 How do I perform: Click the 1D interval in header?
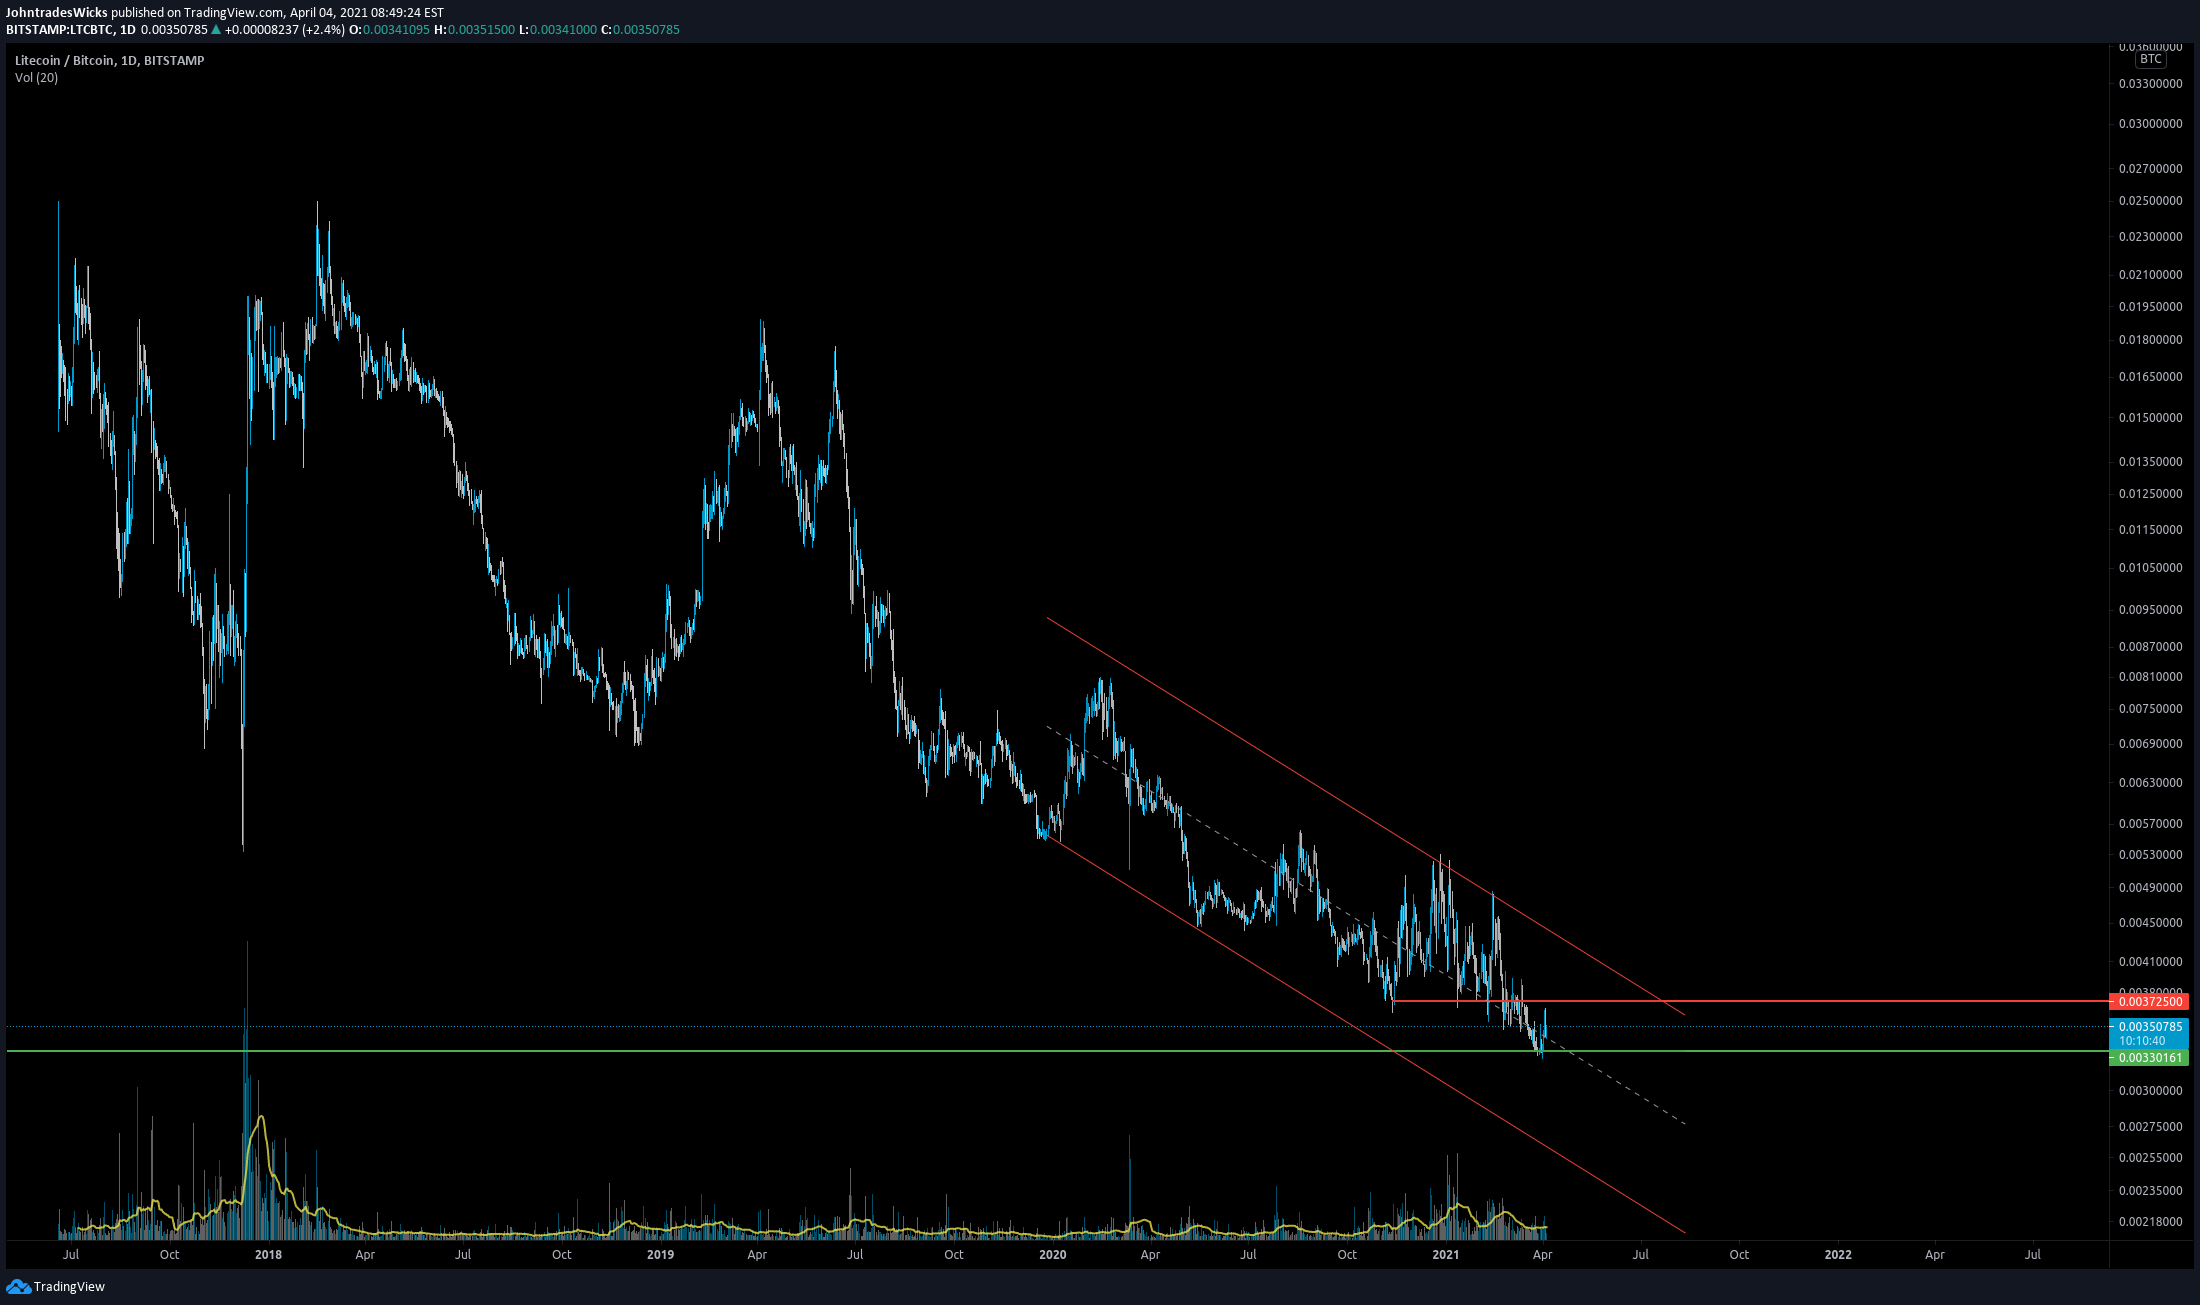click(128, 30)
